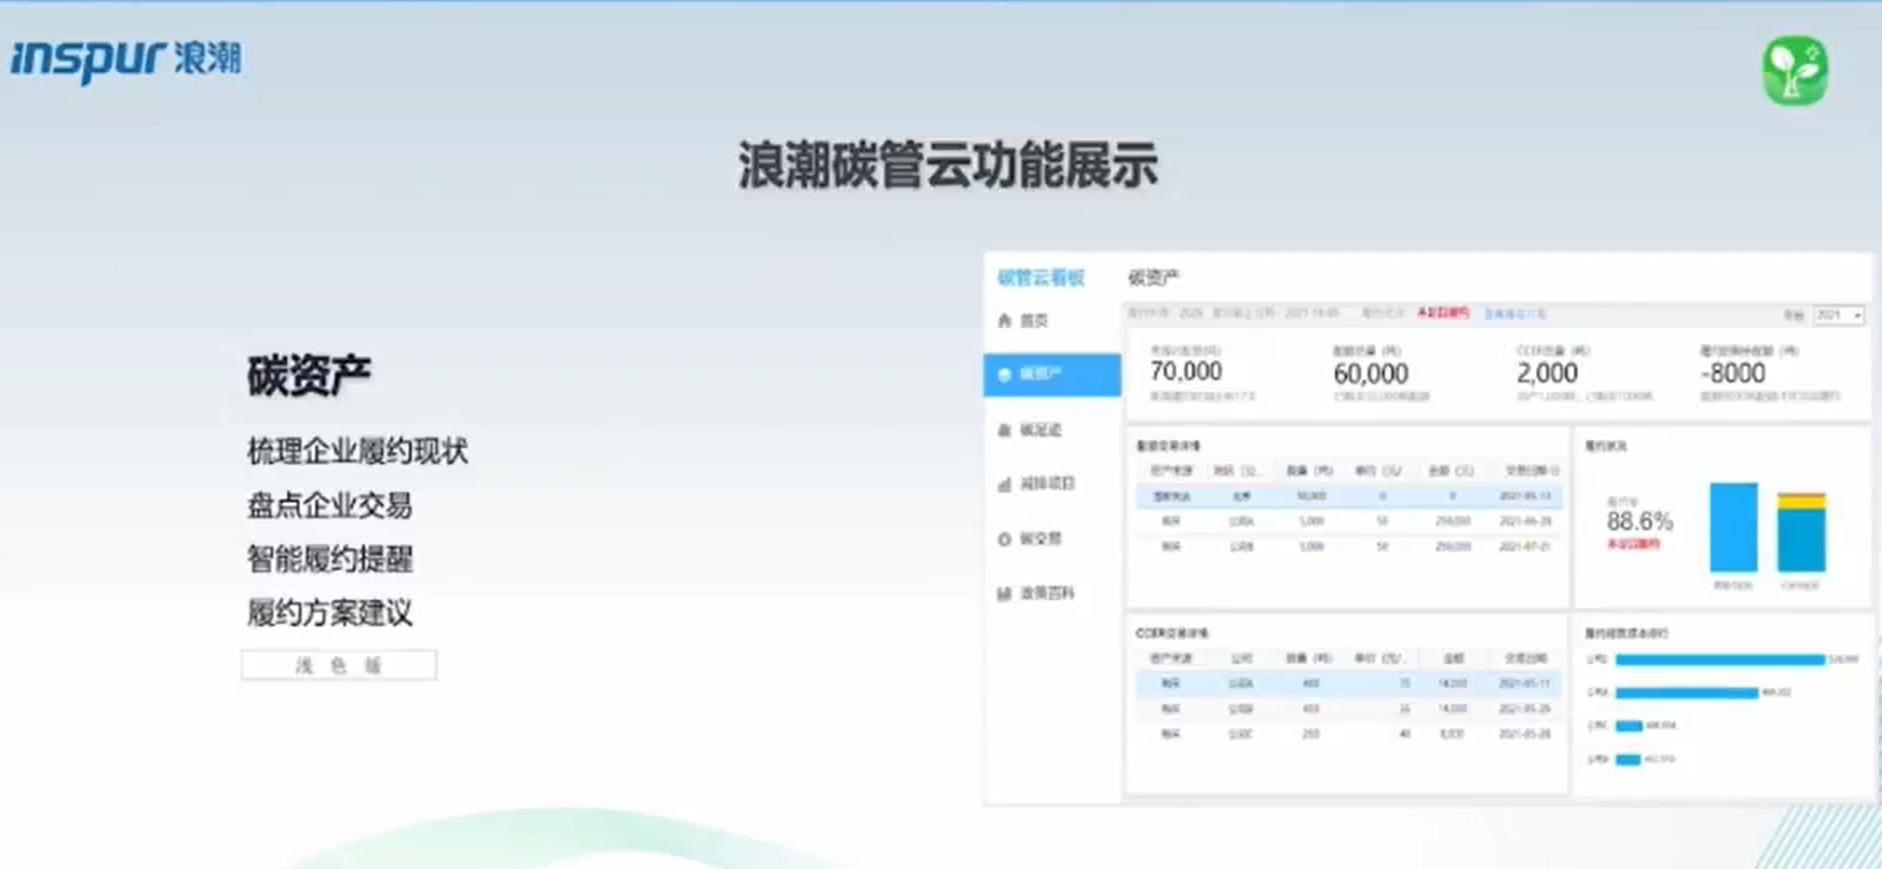Select allowance row dated 2021-07-21

coord(1348,547)
